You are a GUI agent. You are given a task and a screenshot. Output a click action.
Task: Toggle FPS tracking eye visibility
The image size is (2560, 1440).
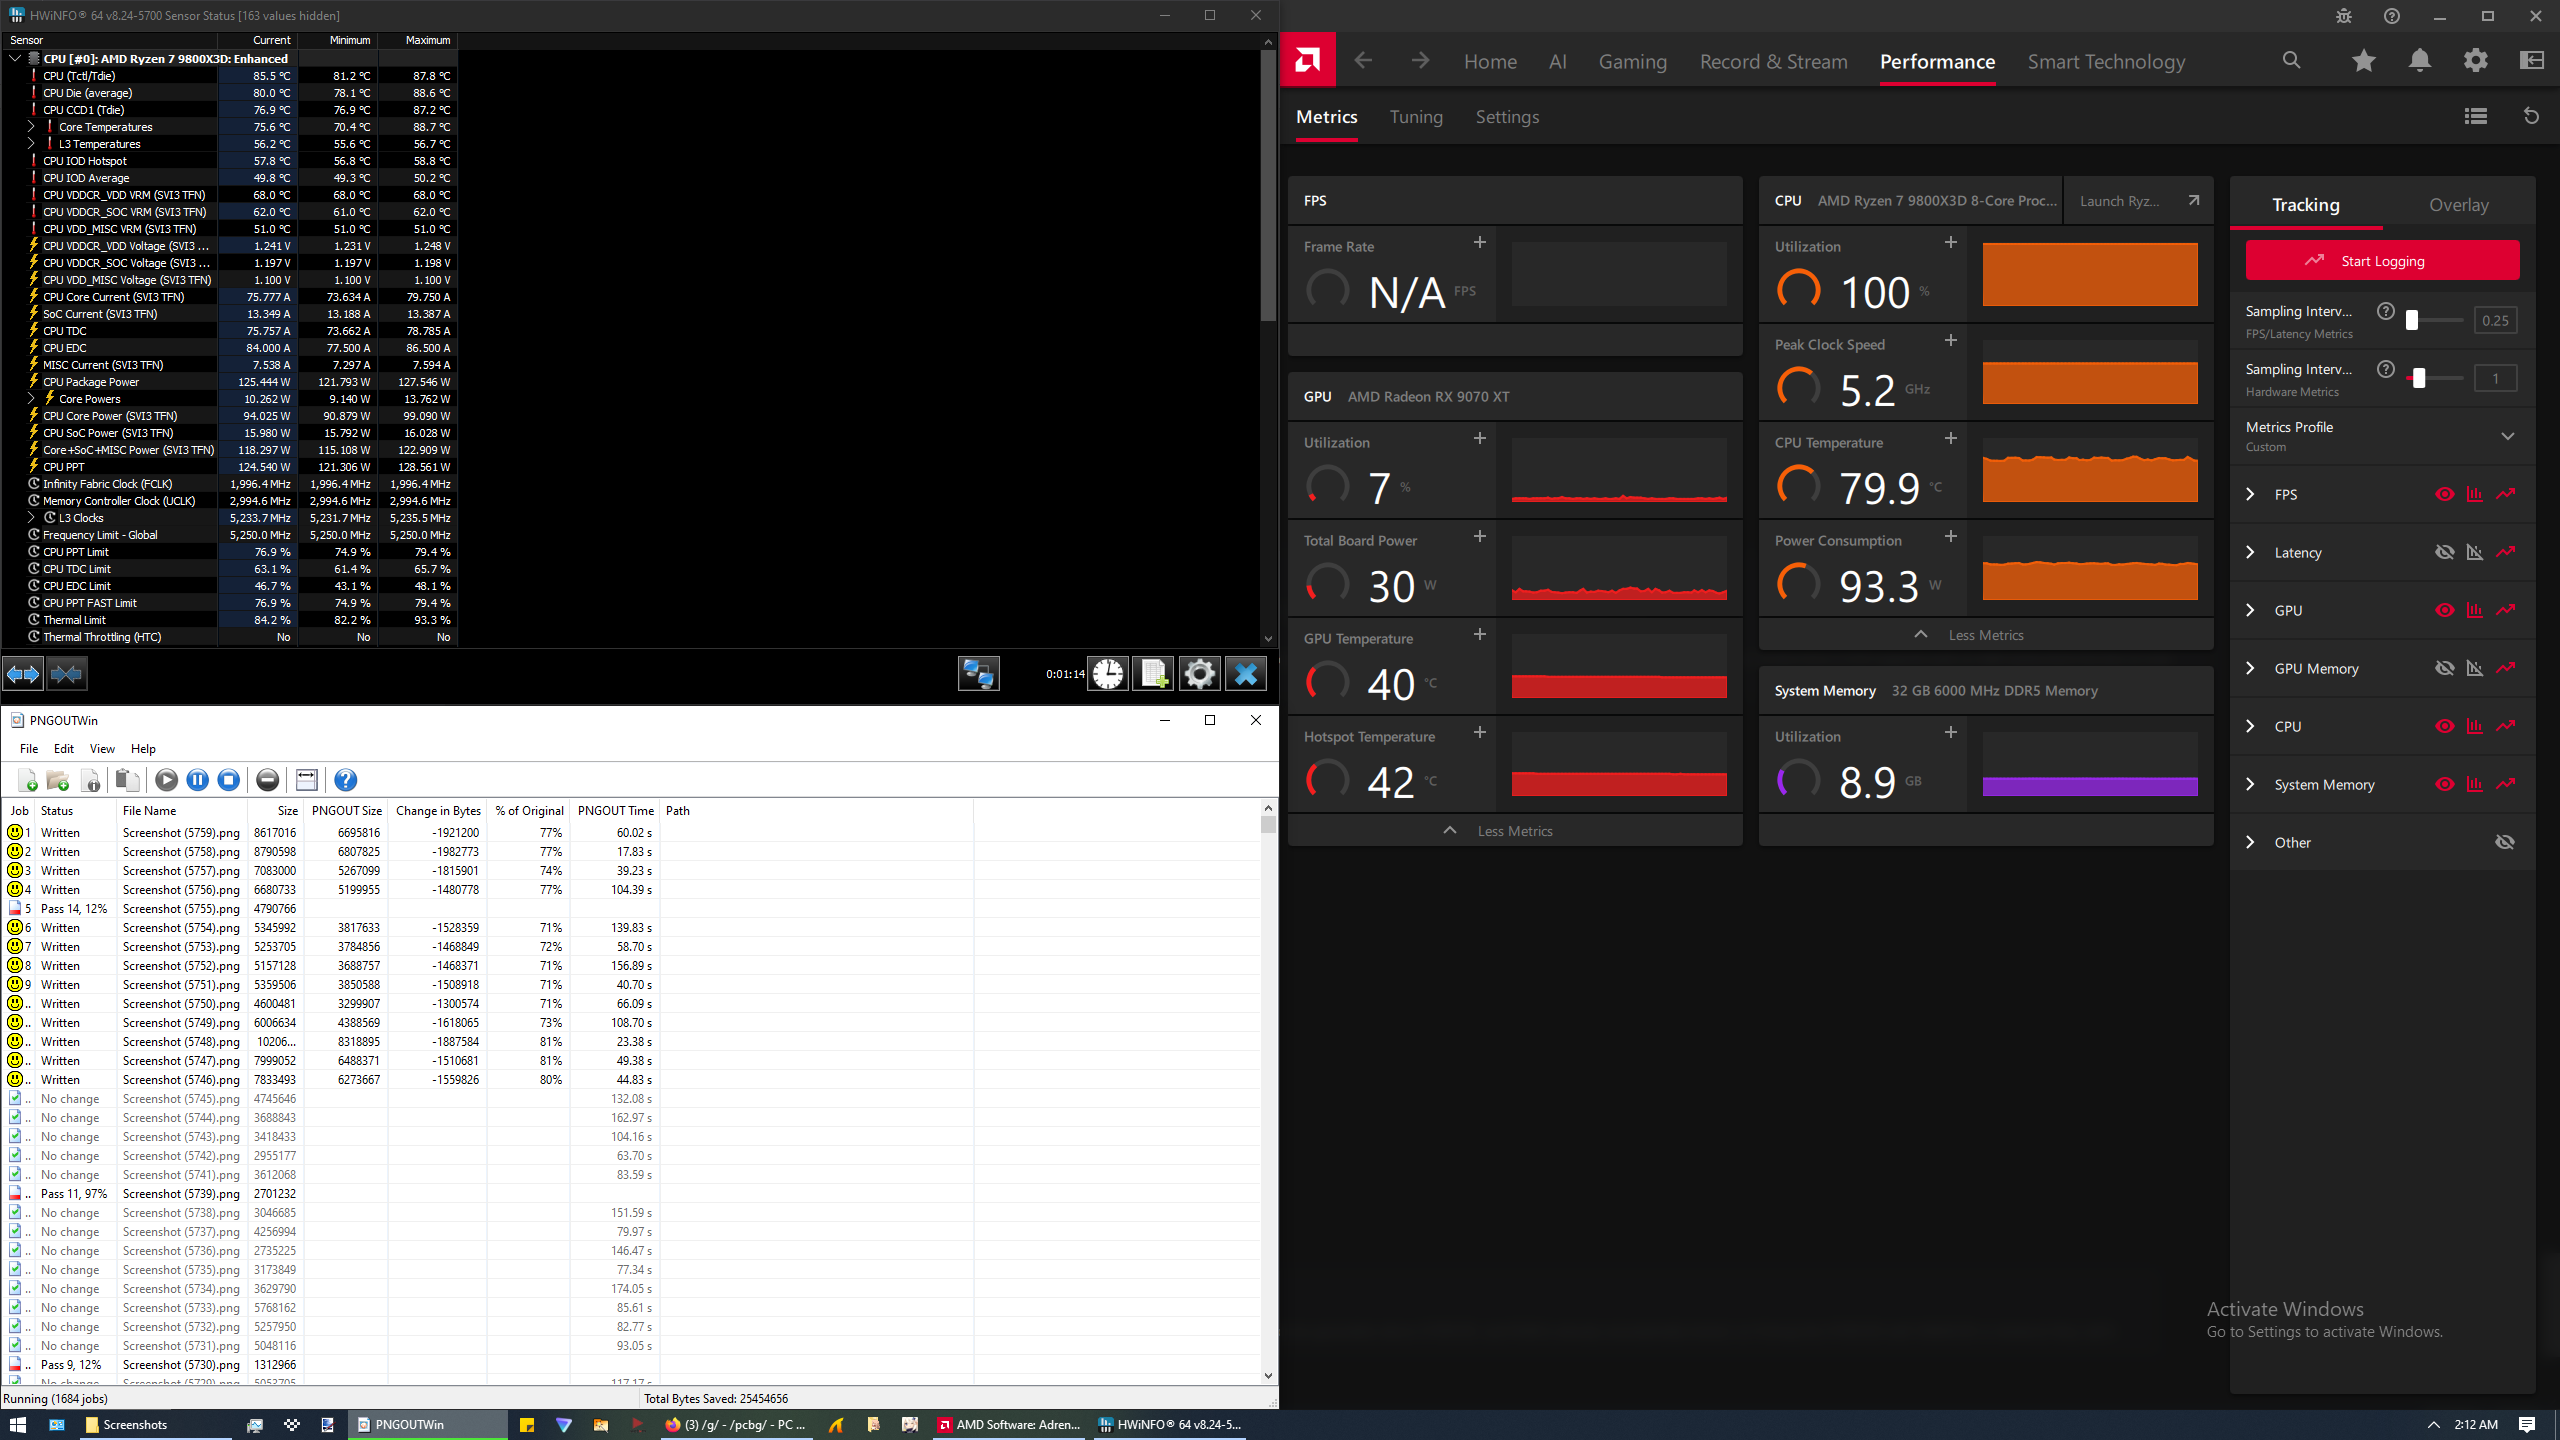(x=2444, y=494)
